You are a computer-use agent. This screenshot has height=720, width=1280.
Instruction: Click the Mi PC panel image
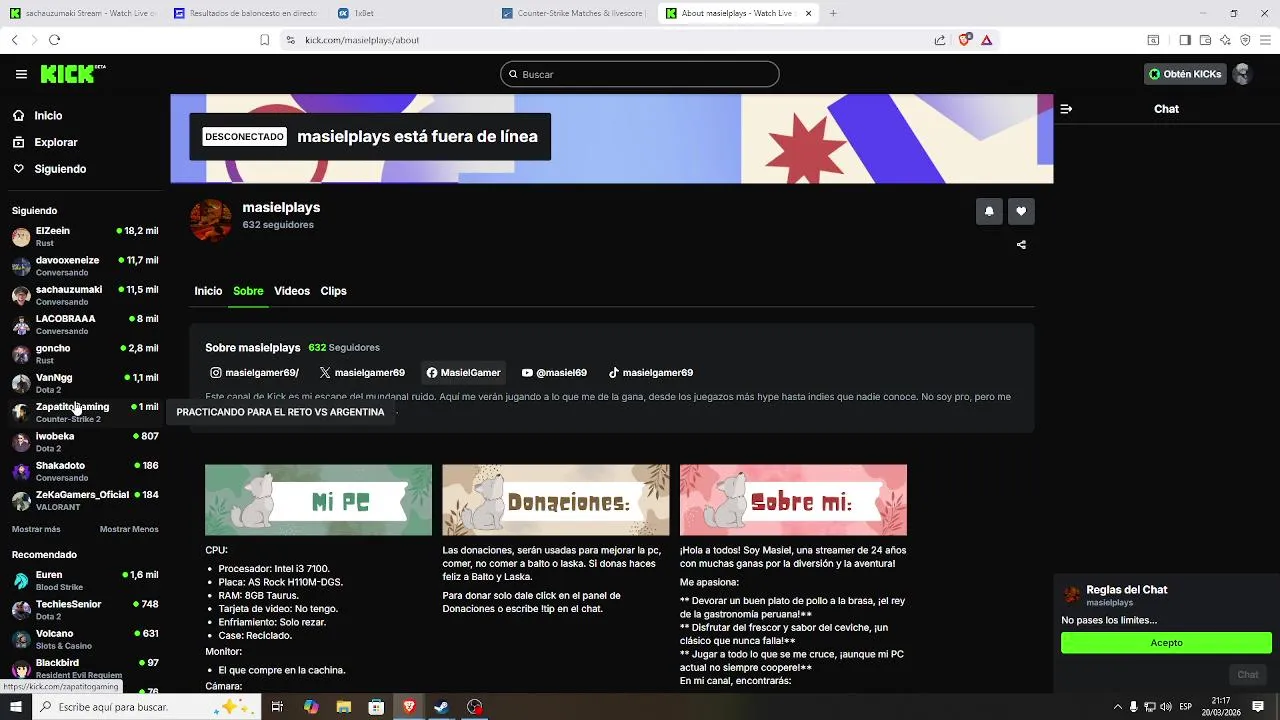318,500
